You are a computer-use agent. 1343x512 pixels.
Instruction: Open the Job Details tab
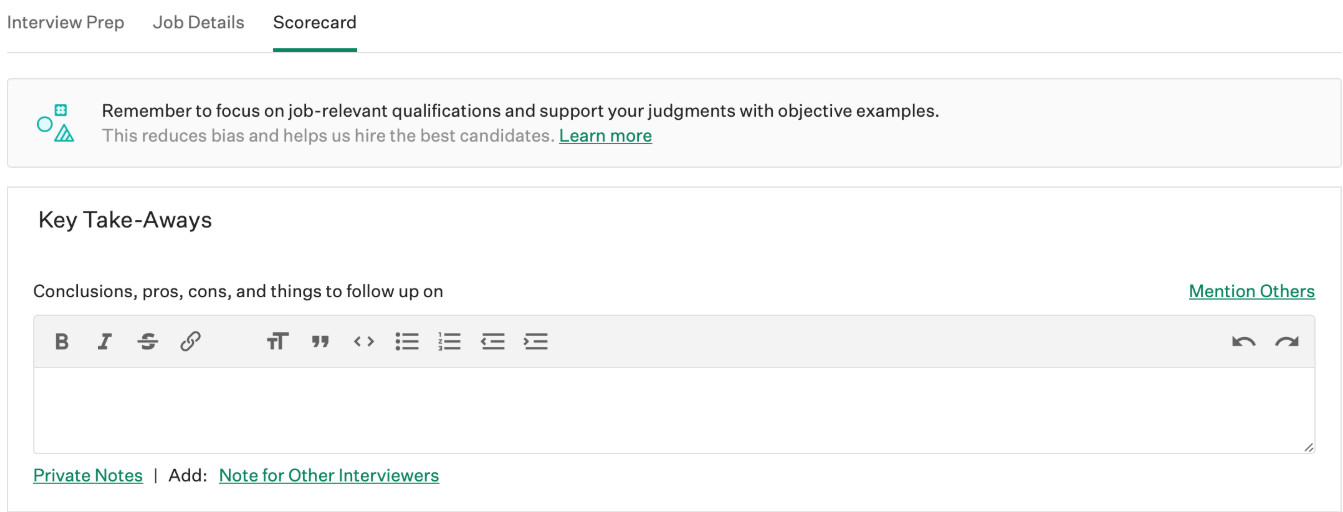pyautogui.click(x=198, y=22)
